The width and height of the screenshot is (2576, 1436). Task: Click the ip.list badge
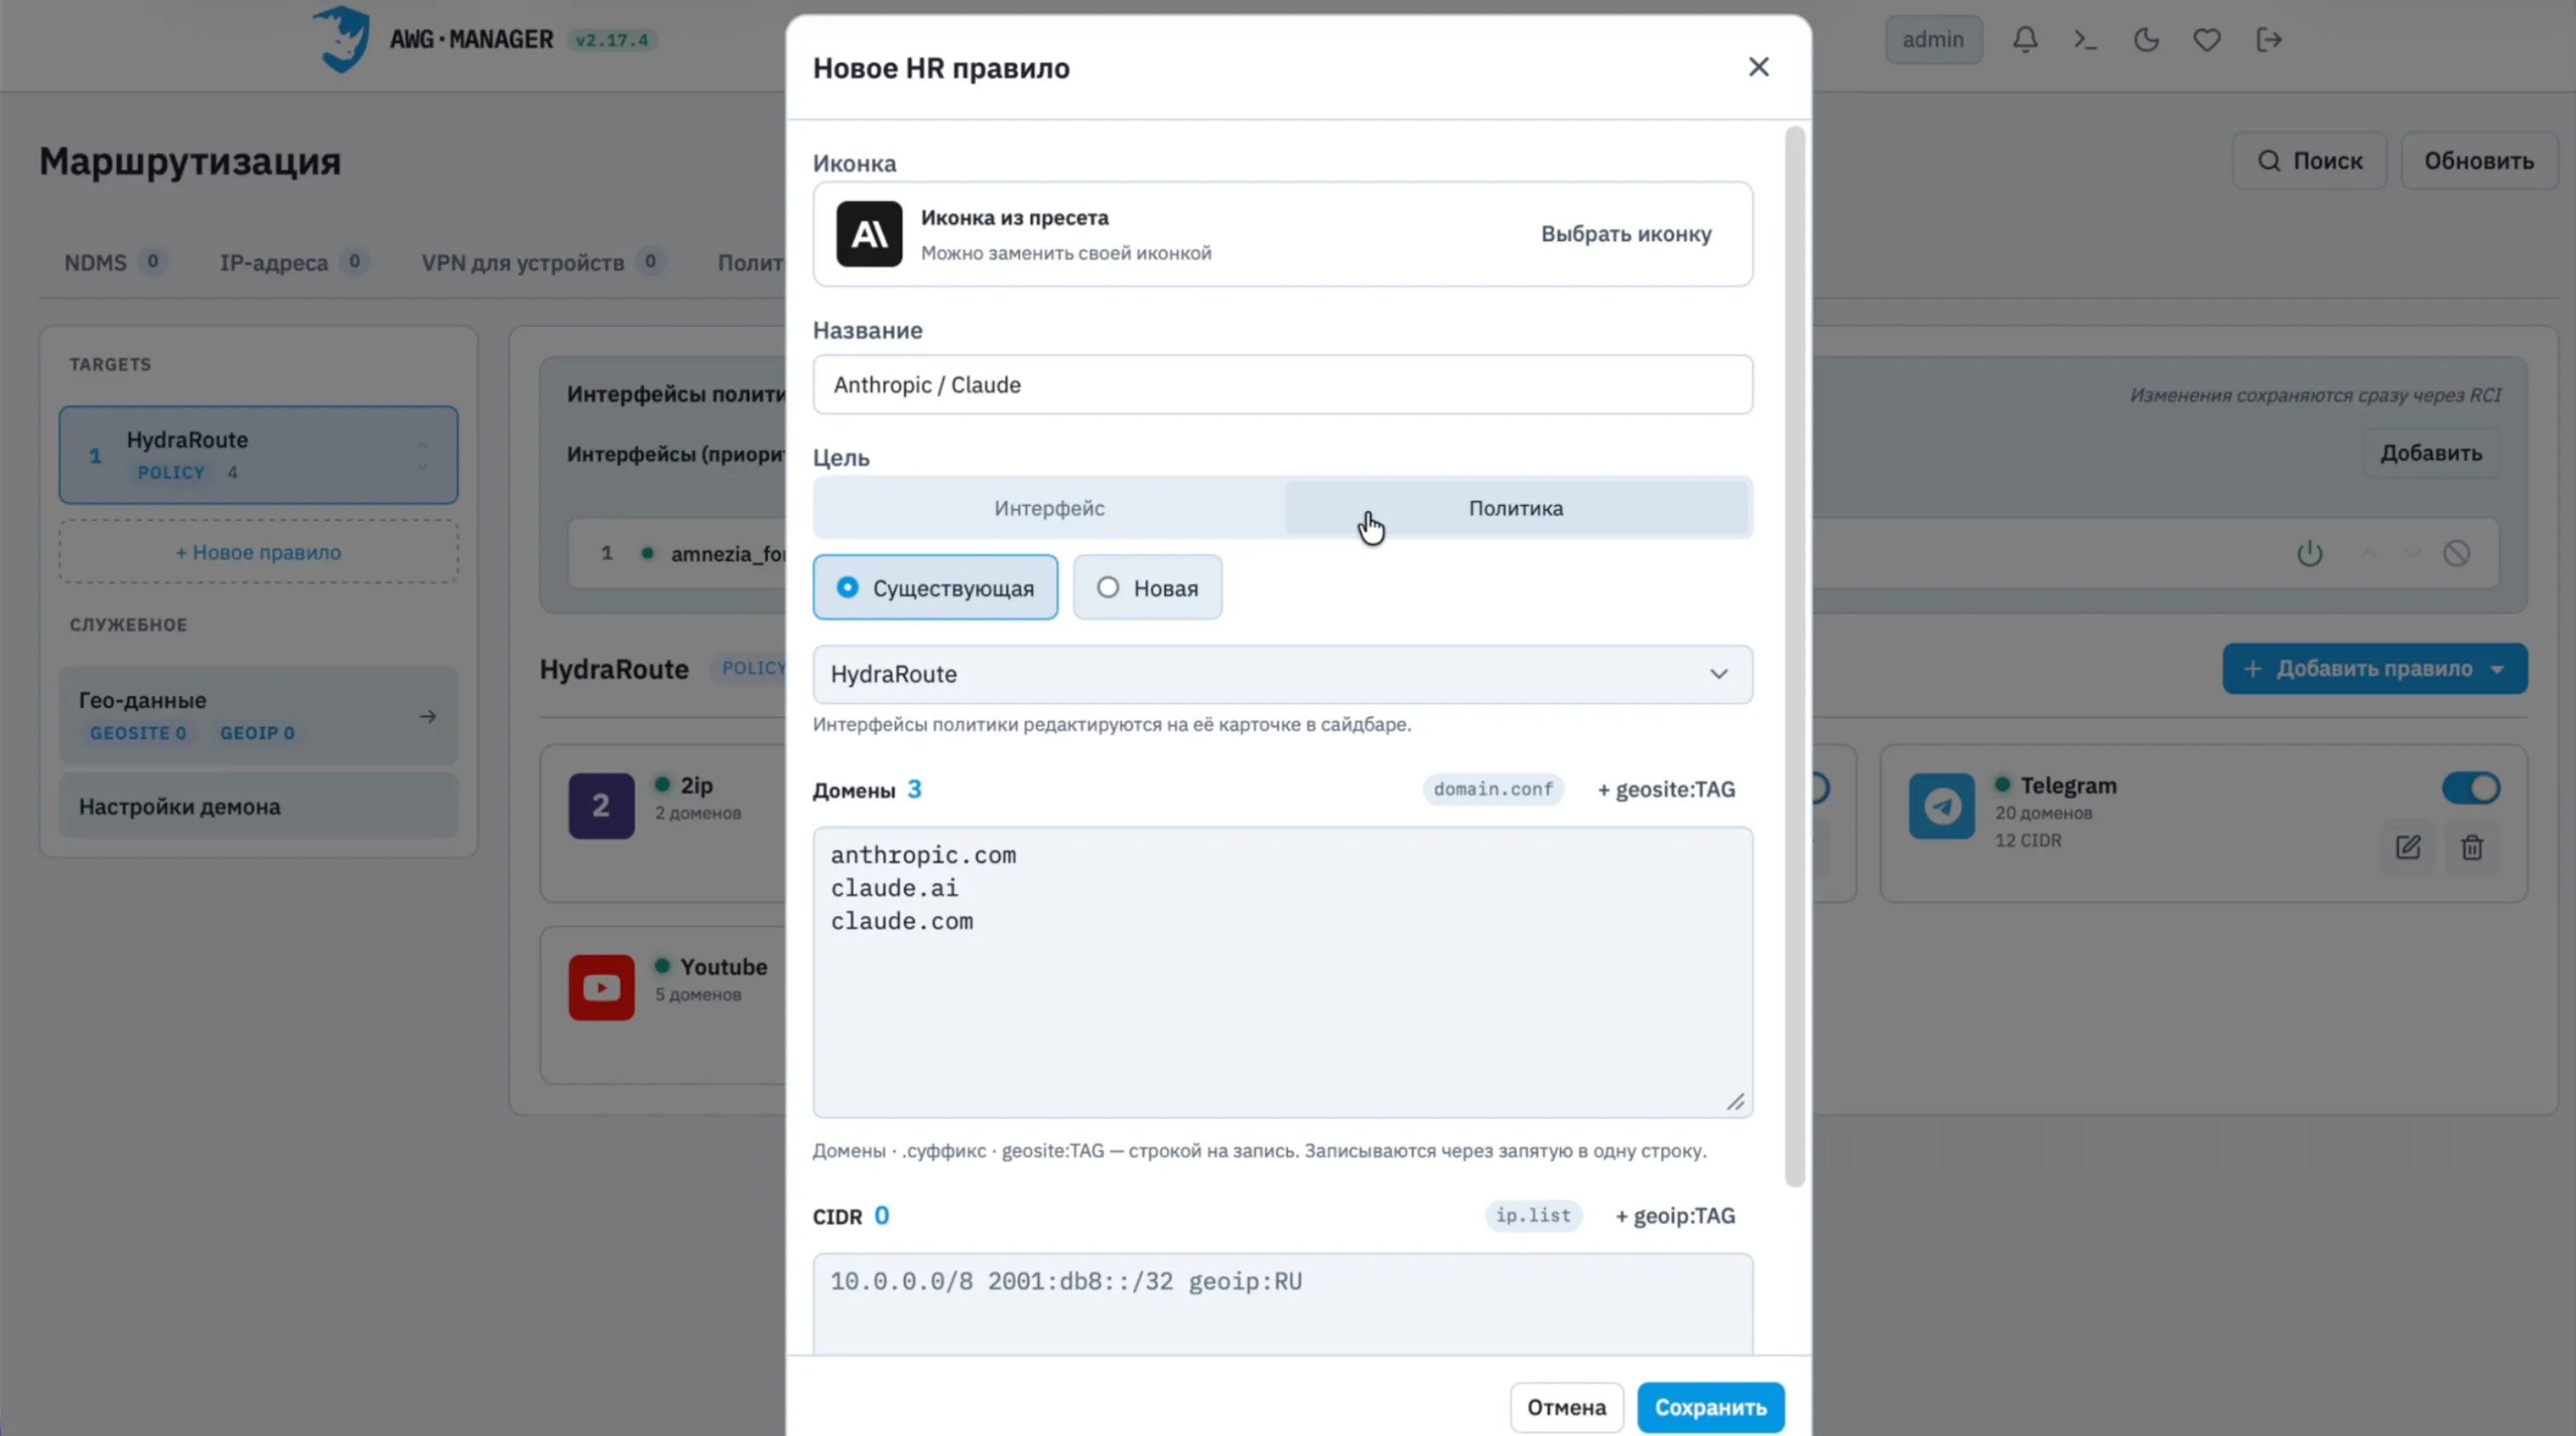click(x=1533, y=1216)
